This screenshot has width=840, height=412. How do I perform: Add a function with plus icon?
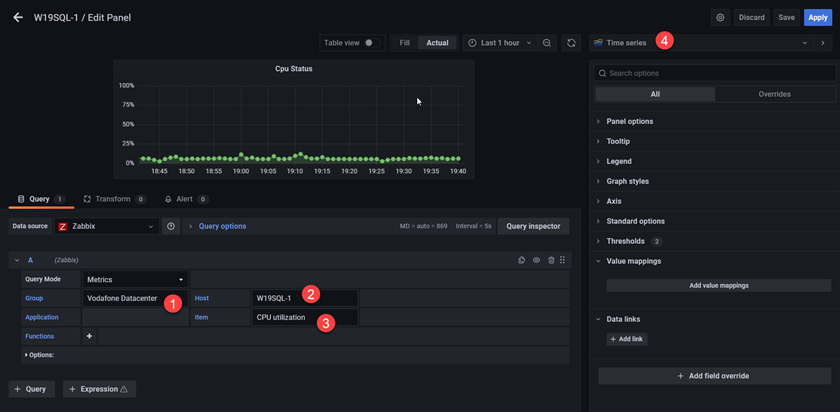89,337
